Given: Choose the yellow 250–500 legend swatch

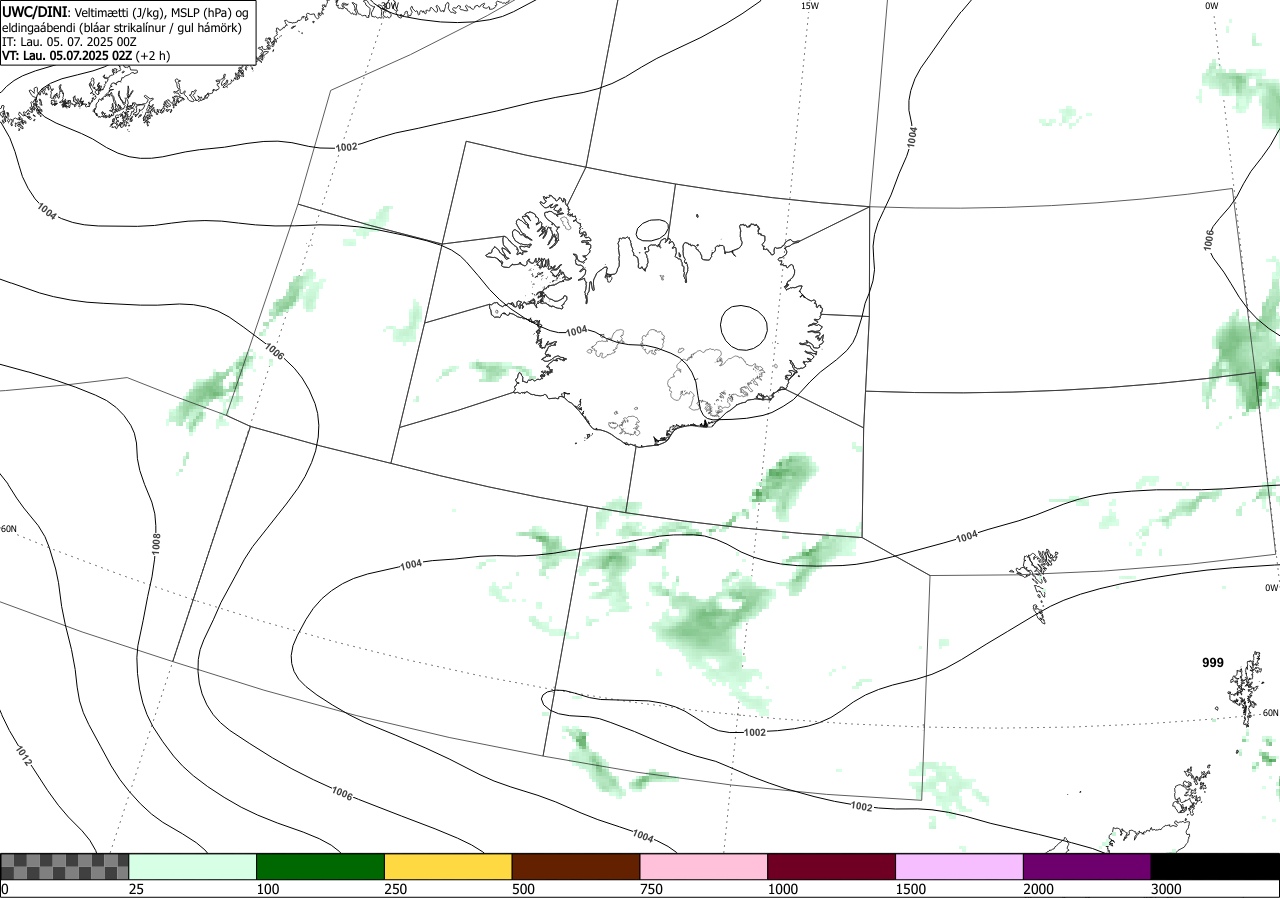Looking at the screenshot, I should pyautogui.click(x=448, y=866).
